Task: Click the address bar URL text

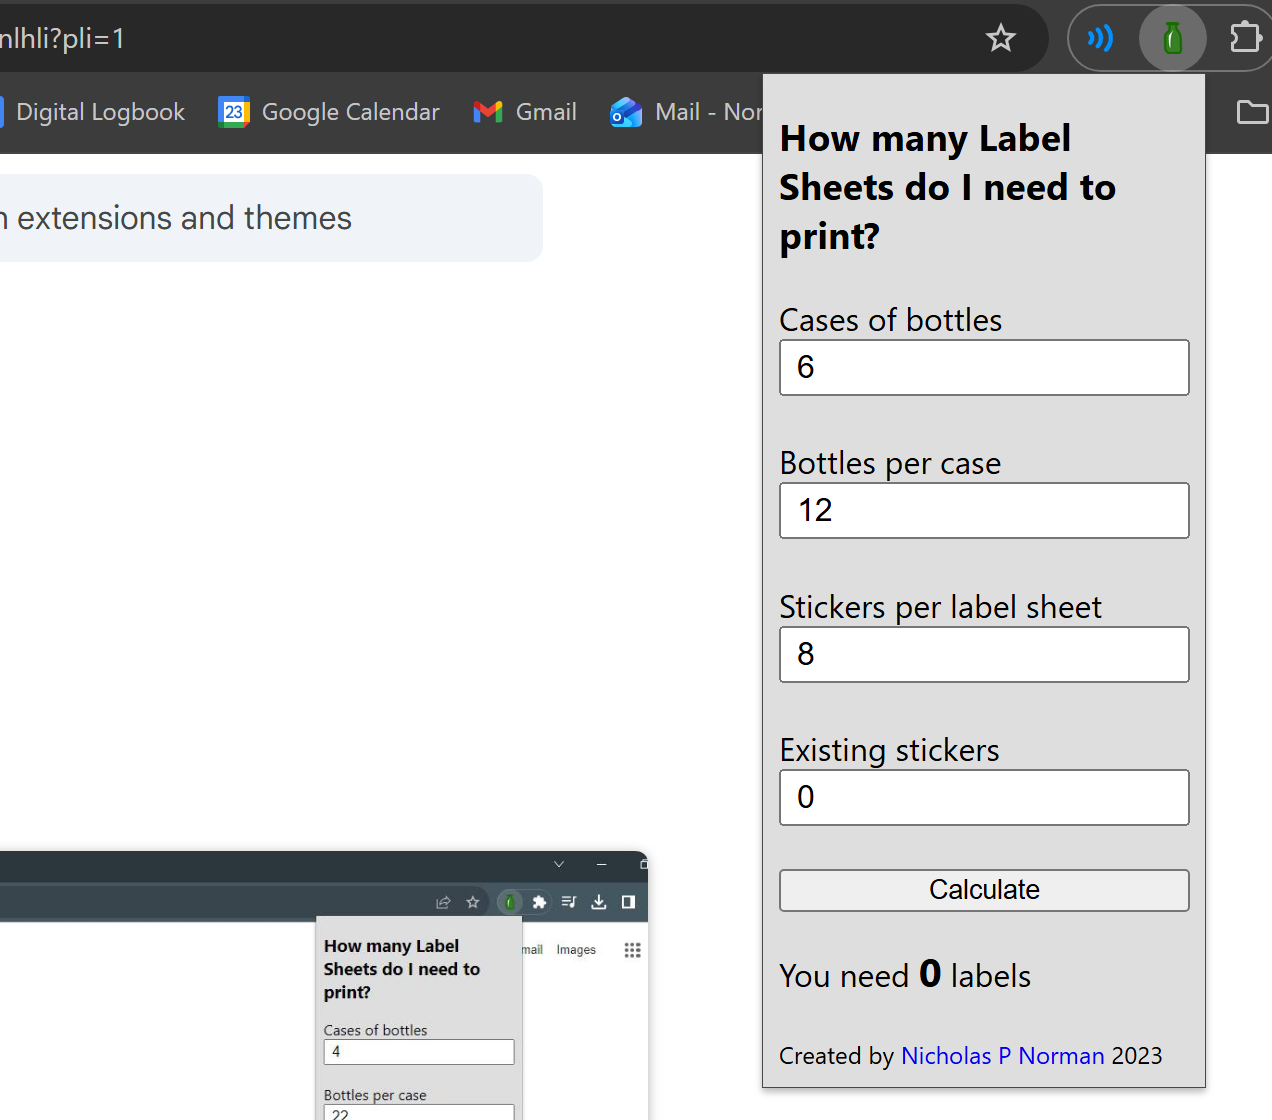Action: pos(62,39)
